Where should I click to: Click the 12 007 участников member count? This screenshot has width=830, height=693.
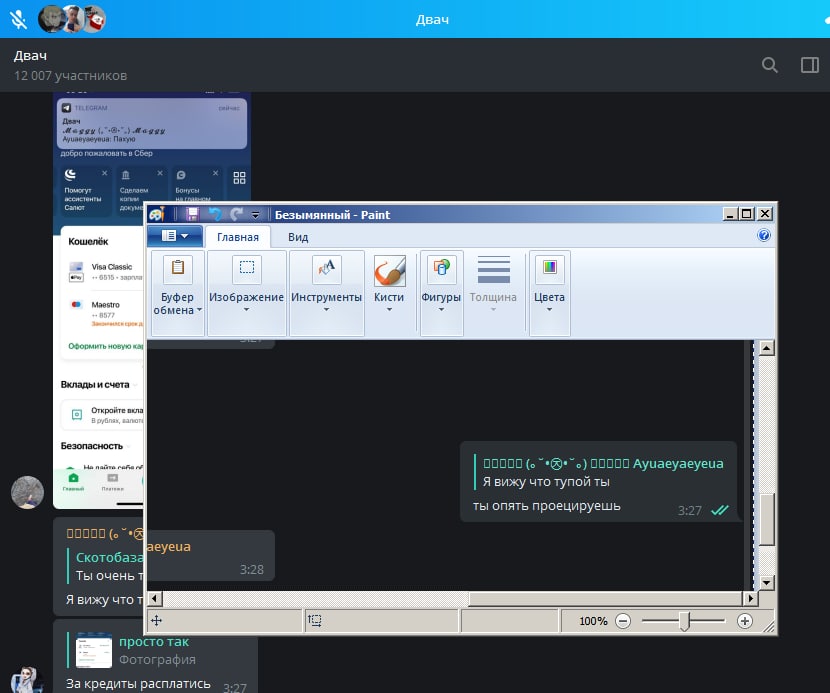[x=70, y=76]
